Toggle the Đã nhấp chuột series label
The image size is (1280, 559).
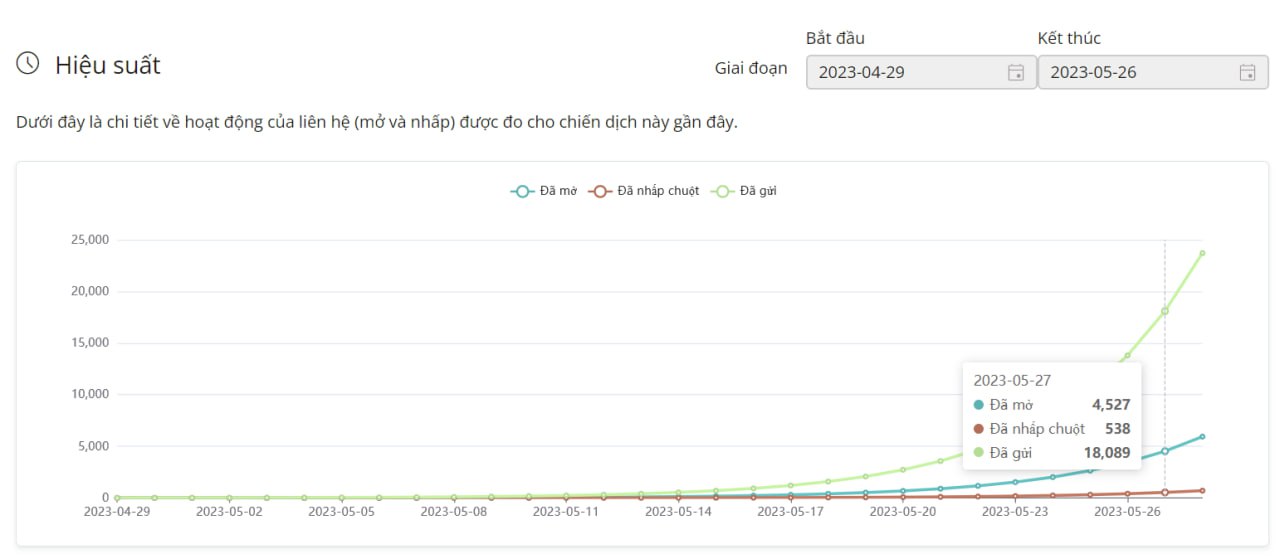657,191
